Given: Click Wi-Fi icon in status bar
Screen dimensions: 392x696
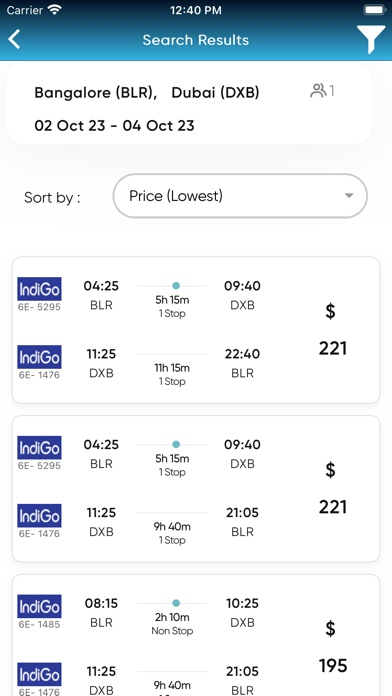Looking at the screenshot, I should (55, 10).
